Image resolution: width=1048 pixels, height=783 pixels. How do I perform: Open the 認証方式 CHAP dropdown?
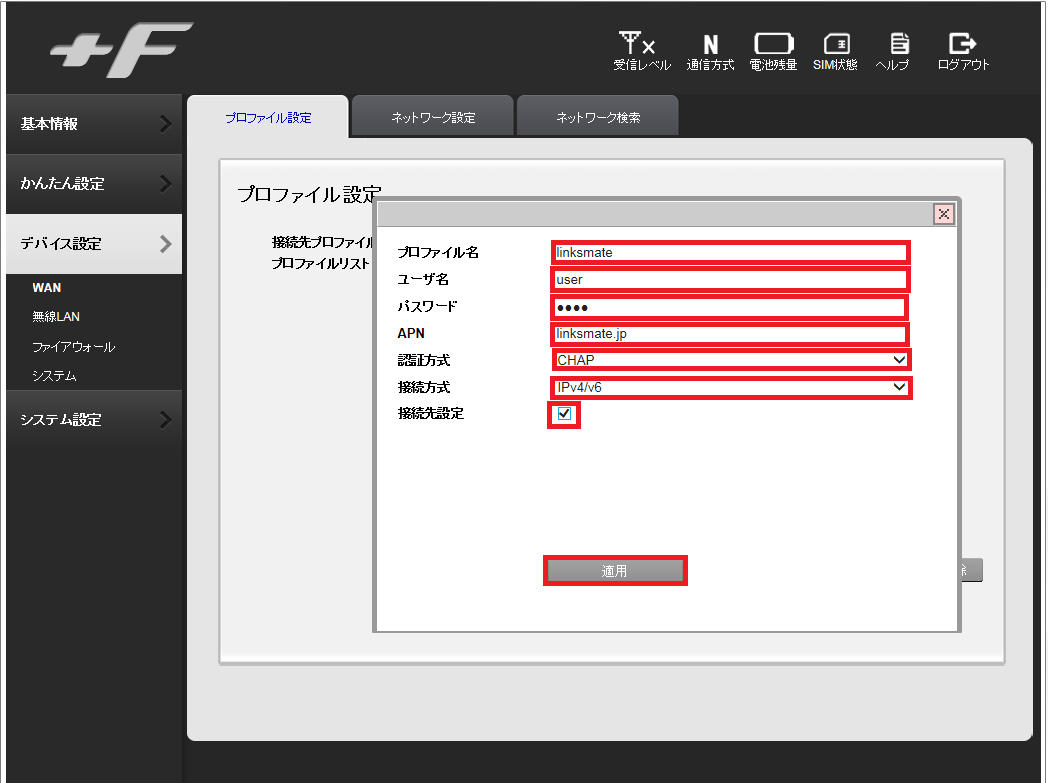[731, 360]
